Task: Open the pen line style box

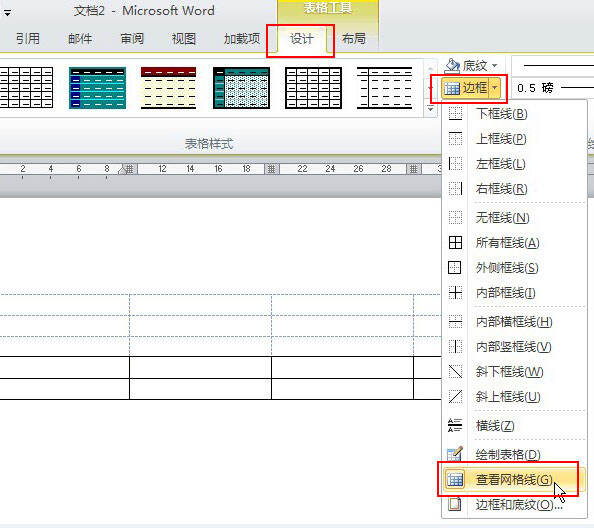Action: point(553,66)
